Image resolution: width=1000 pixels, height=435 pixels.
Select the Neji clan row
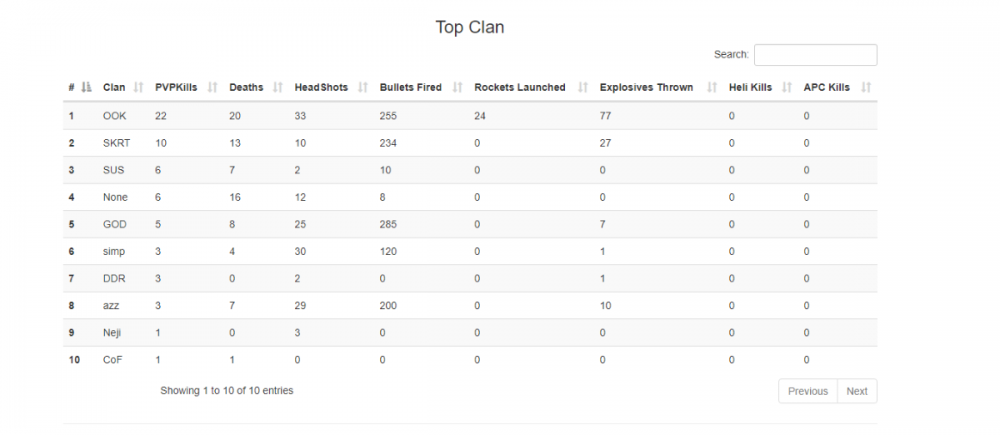114,332
